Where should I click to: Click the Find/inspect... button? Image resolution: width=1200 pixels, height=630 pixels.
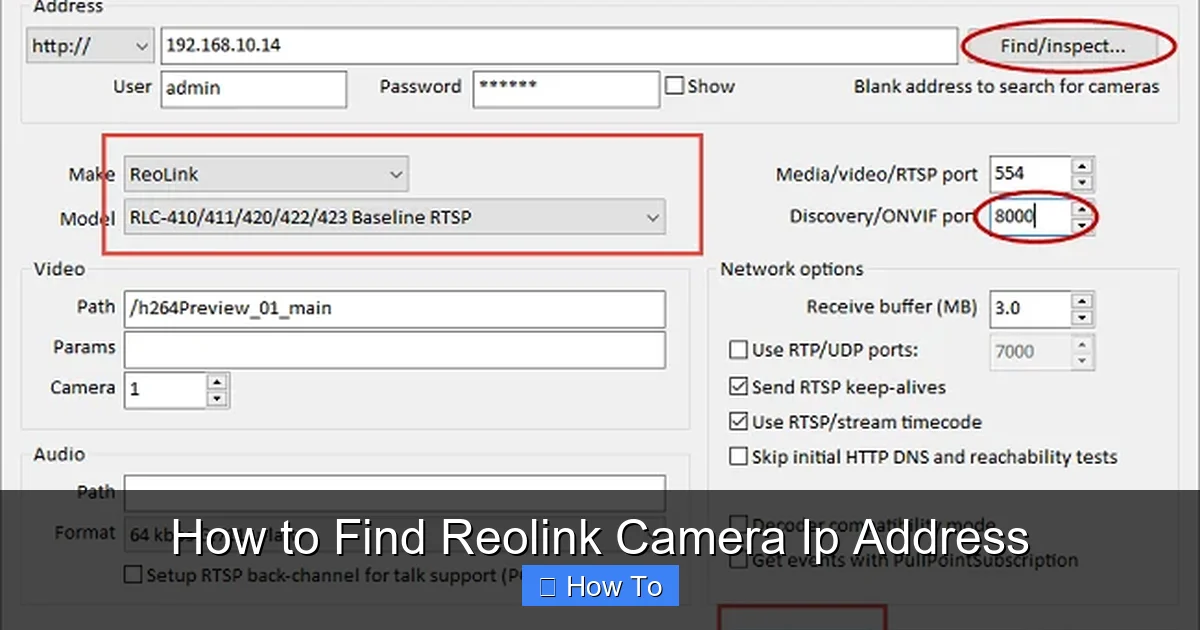(1063, 46)
